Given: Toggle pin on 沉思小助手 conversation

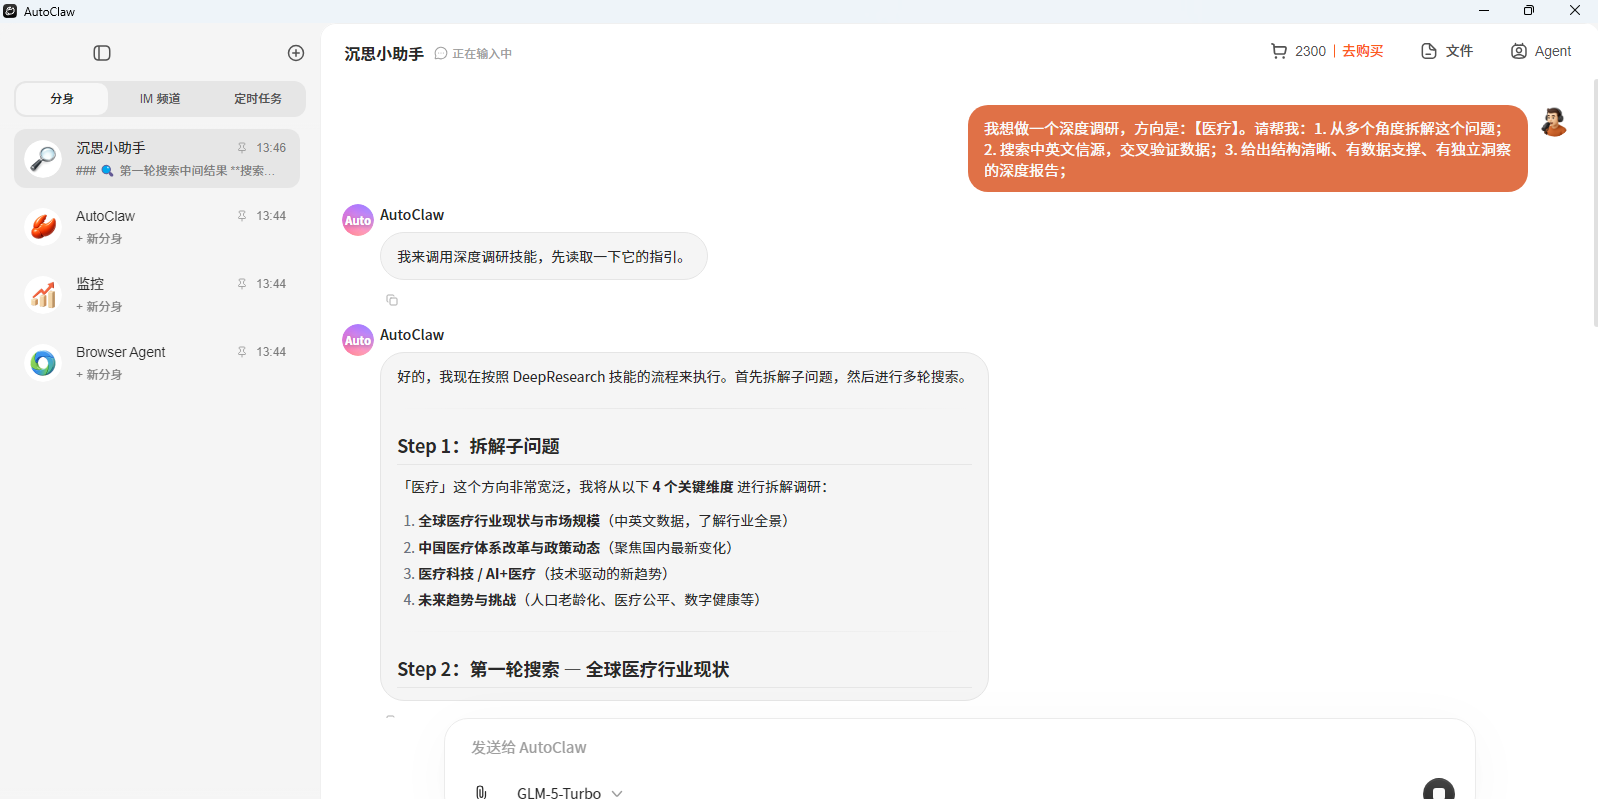Looking at the screenshot, I should (x=242, y=148).
